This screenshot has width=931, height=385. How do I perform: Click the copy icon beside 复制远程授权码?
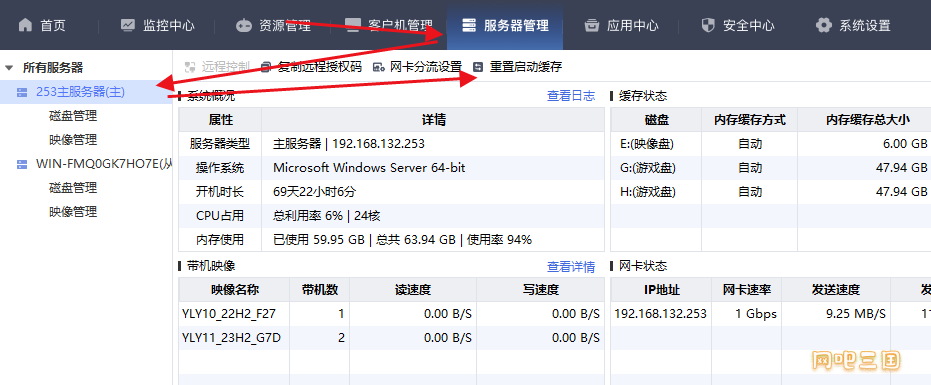(266, 67)
